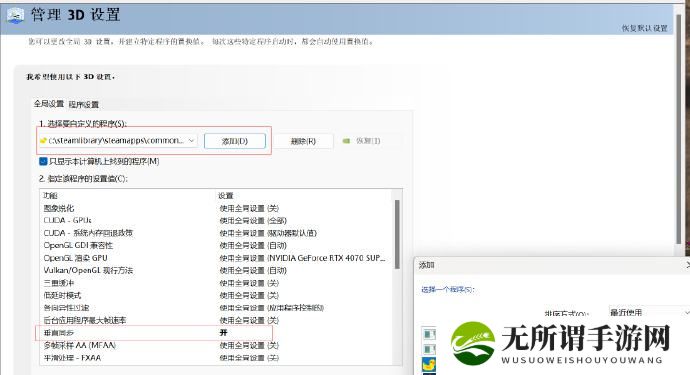
Task: Toggle 只显示本计算机上找到的程序(M) checkbox
Action: point(43,162)
